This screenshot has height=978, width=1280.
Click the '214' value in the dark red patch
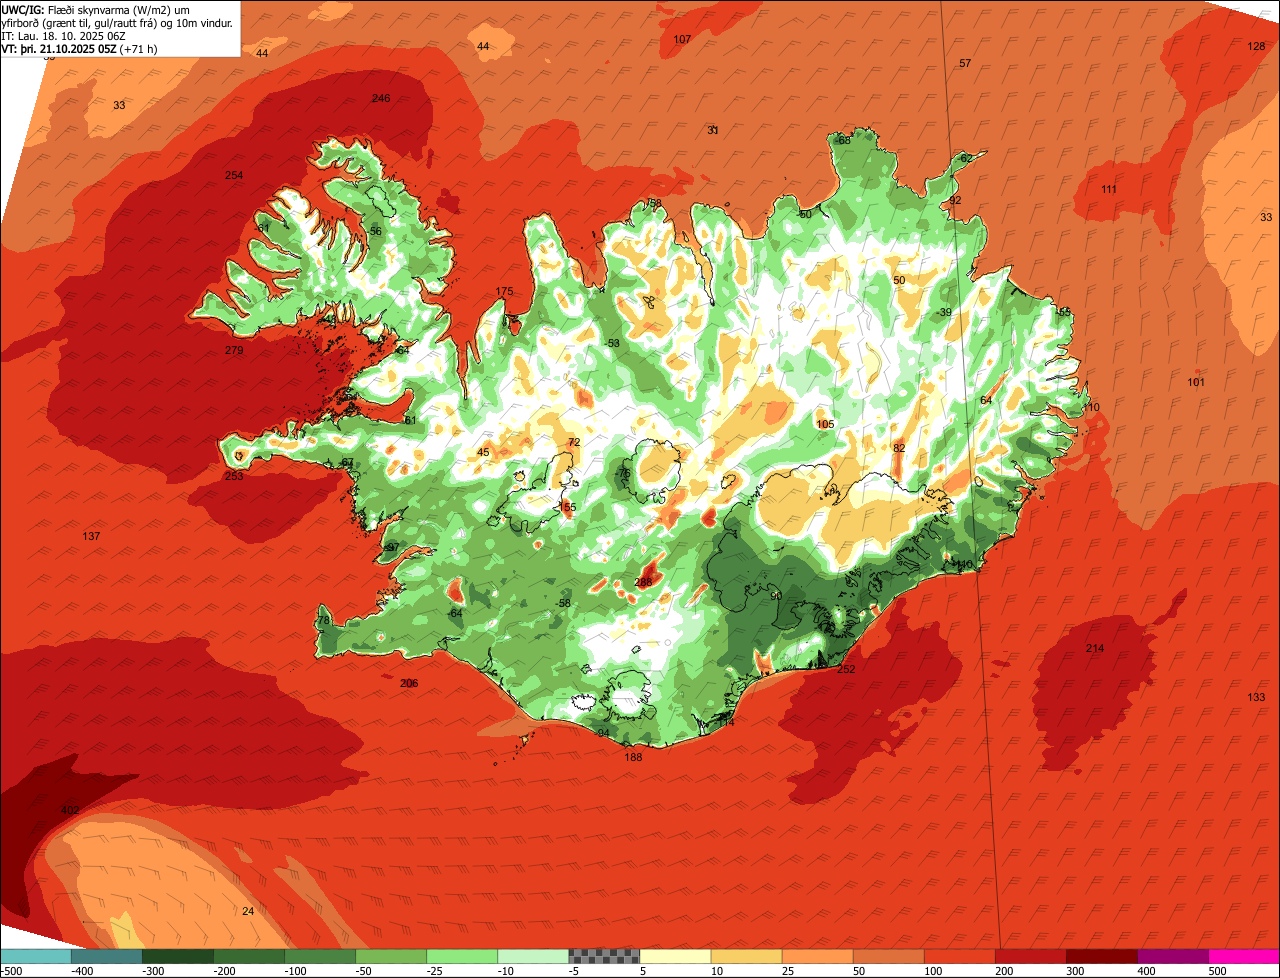point(1095,649)
